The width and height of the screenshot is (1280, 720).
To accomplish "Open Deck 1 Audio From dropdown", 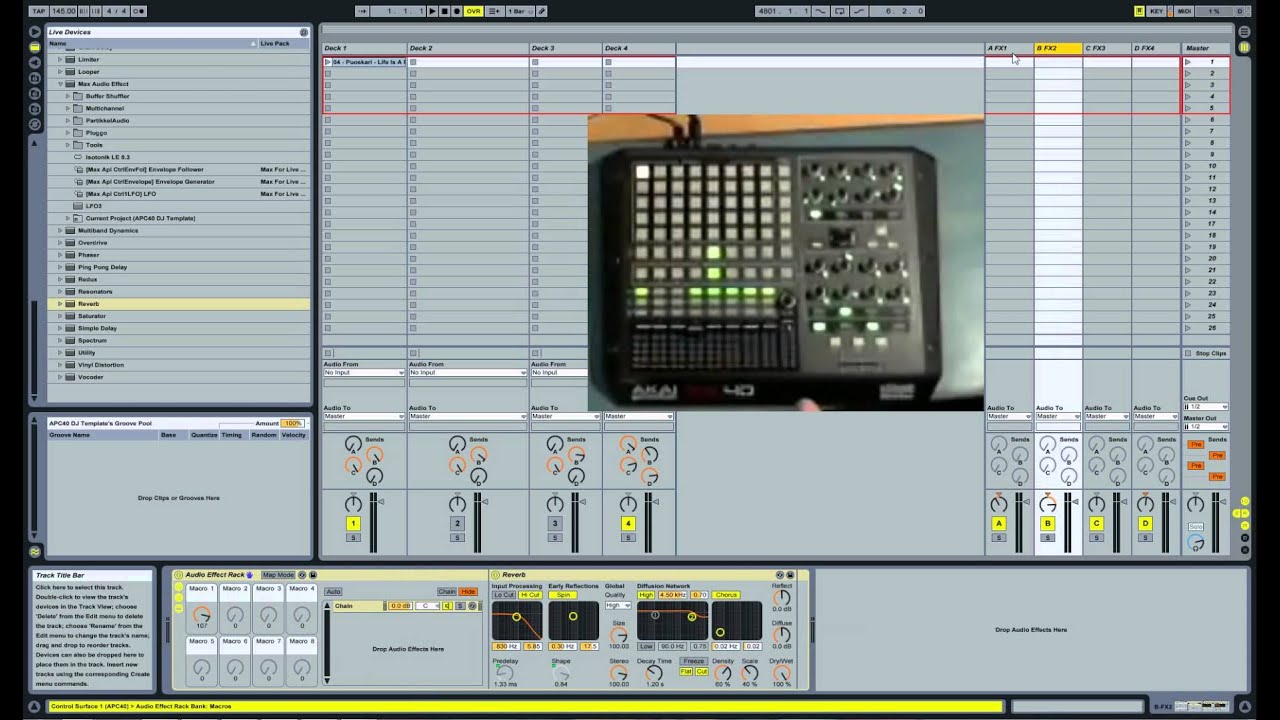I will click(x=364, y=372).
